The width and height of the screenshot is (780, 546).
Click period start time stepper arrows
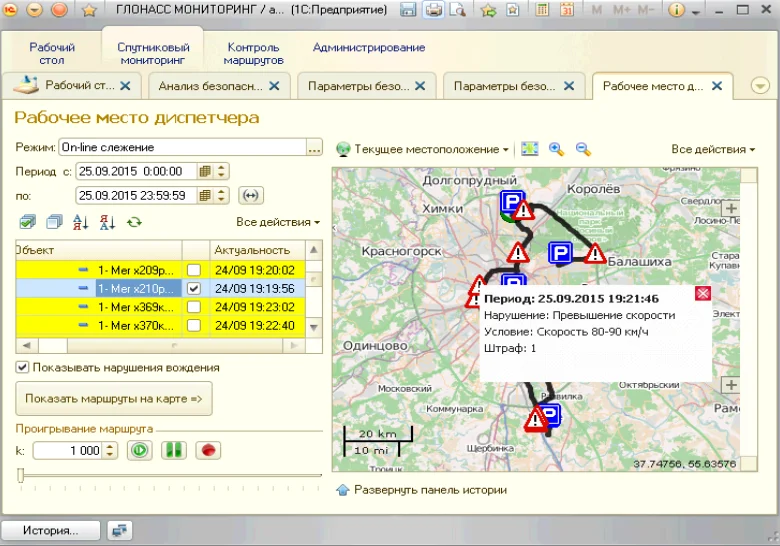(x=221, y=172)
